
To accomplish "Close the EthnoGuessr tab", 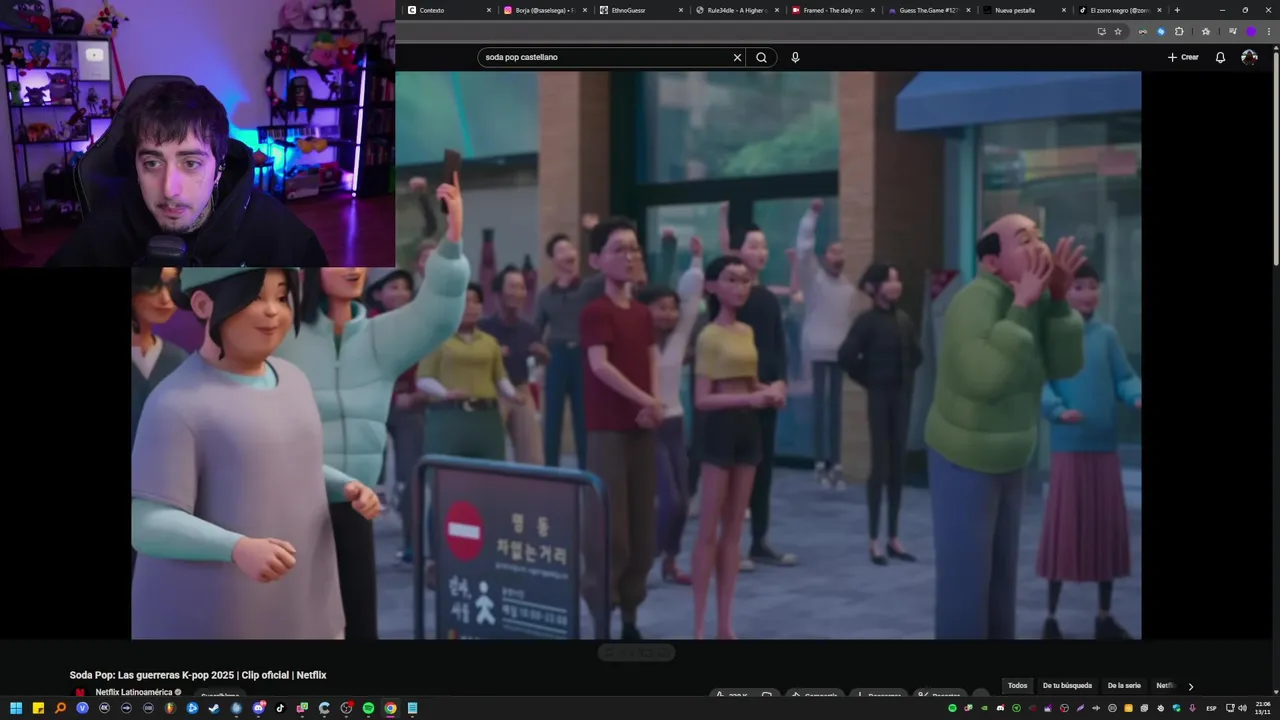I will point(681,10).
